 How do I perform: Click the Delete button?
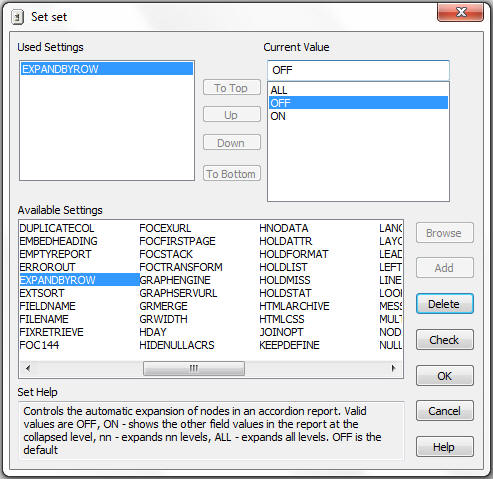445,304
